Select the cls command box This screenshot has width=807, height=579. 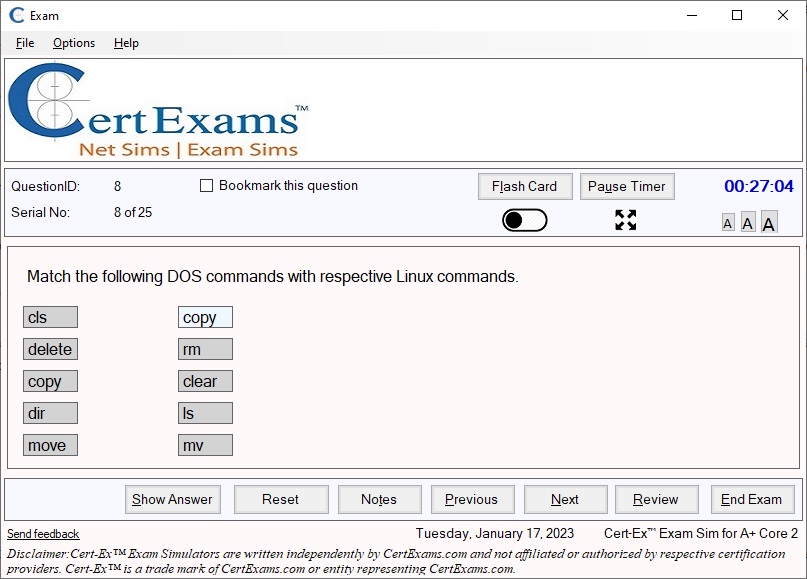point(50,317)
